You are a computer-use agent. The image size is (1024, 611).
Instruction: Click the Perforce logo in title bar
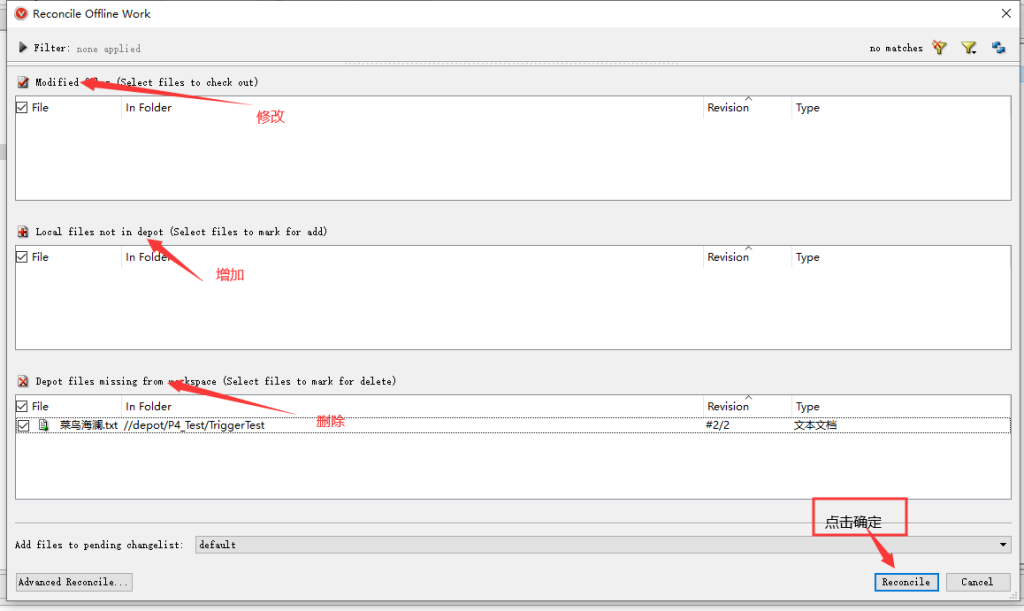pos(20,14)
